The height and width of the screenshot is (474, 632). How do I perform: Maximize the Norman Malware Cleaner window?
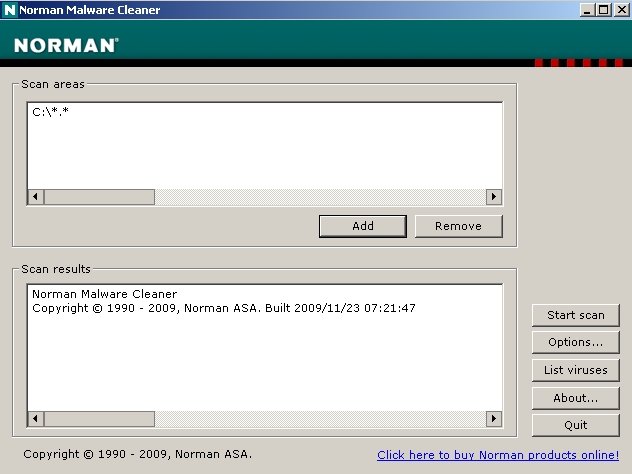(x=603, y=10)
